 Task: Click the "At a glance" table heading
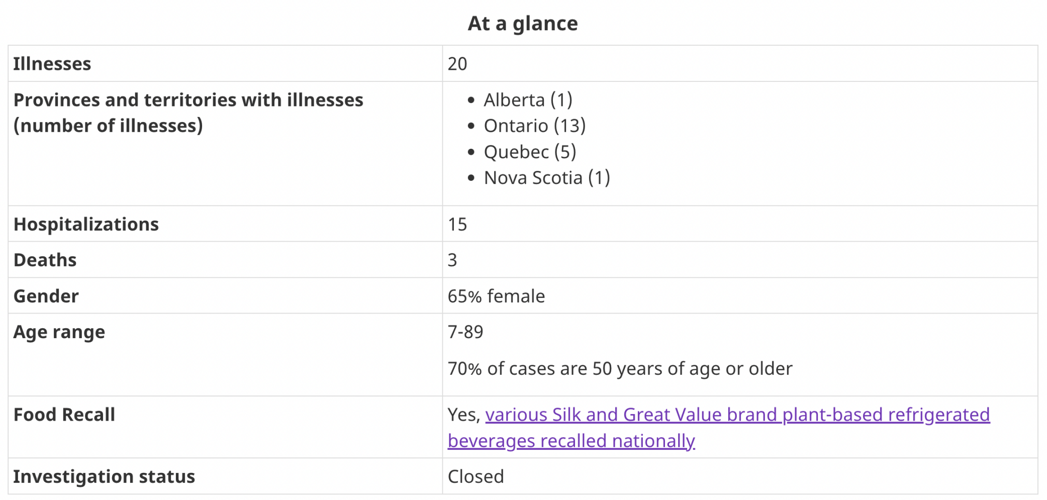click(522, 23)
